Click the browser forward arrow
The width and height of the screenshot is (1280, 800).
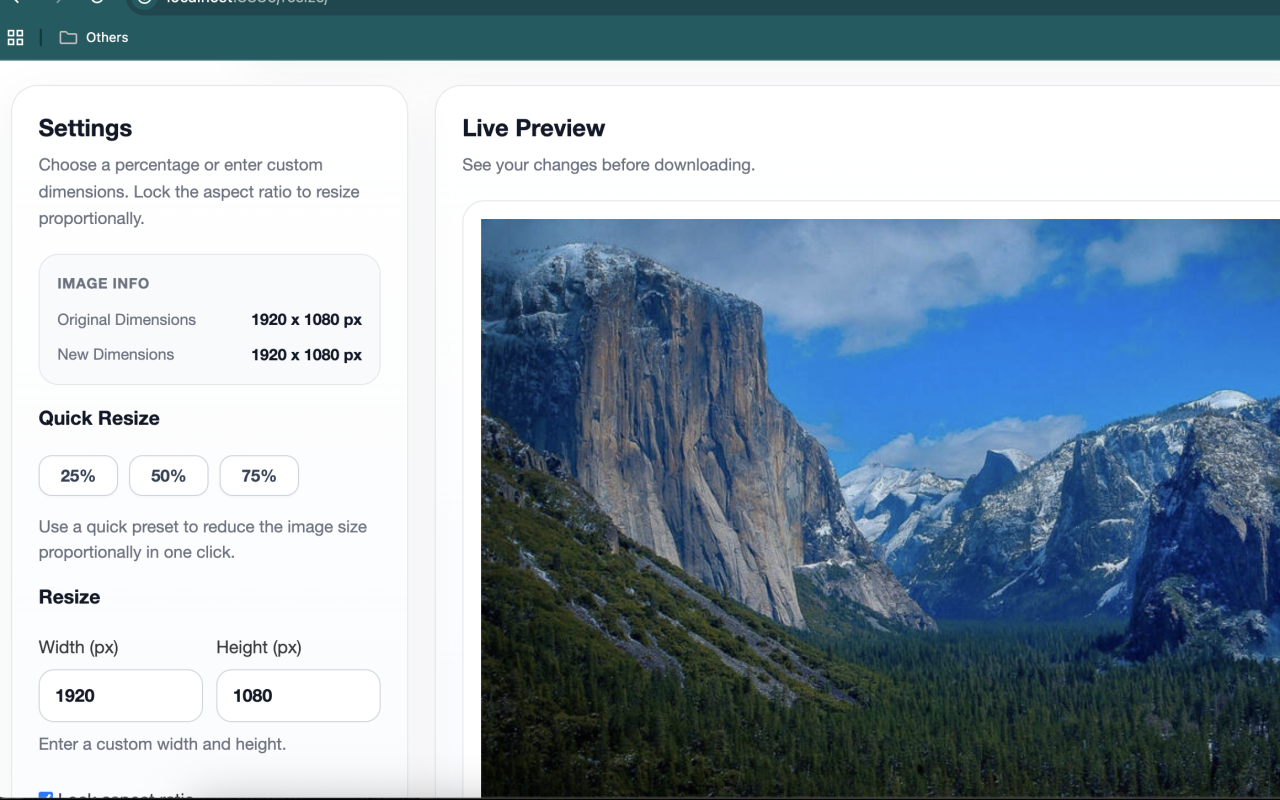pyautogui.click(x=56, y=2)
